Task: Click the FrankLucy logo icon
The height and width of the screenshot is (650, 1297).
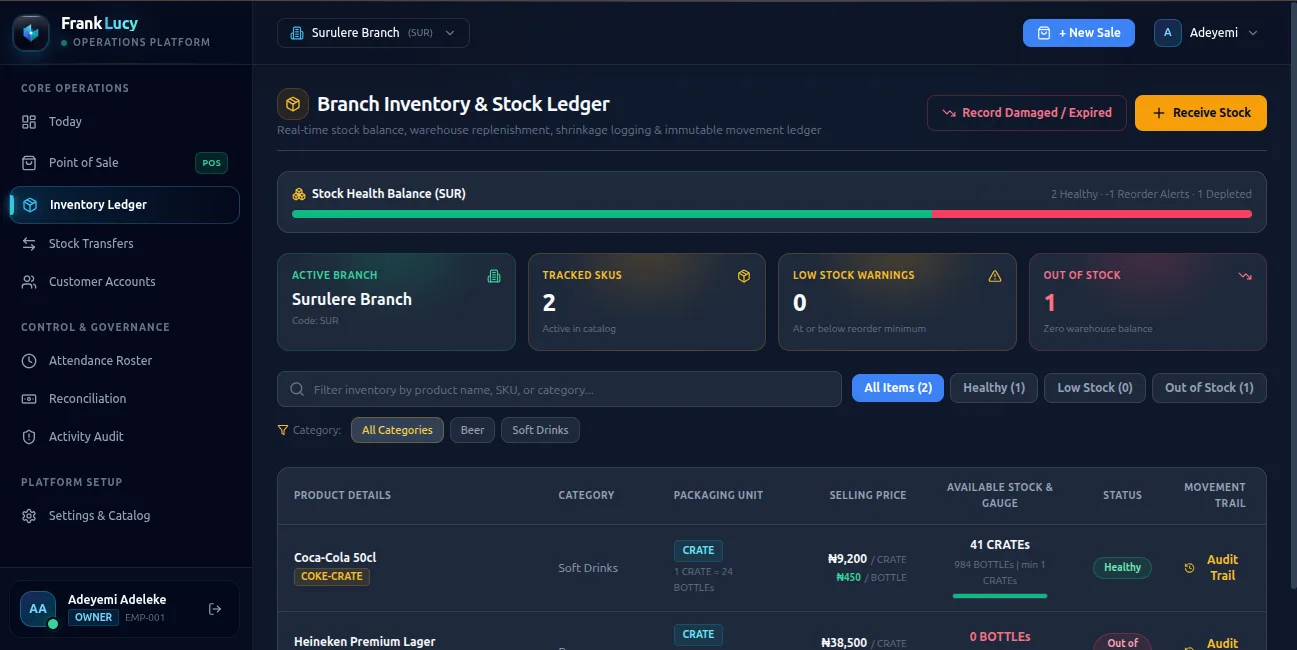Action: coord(30,33)
